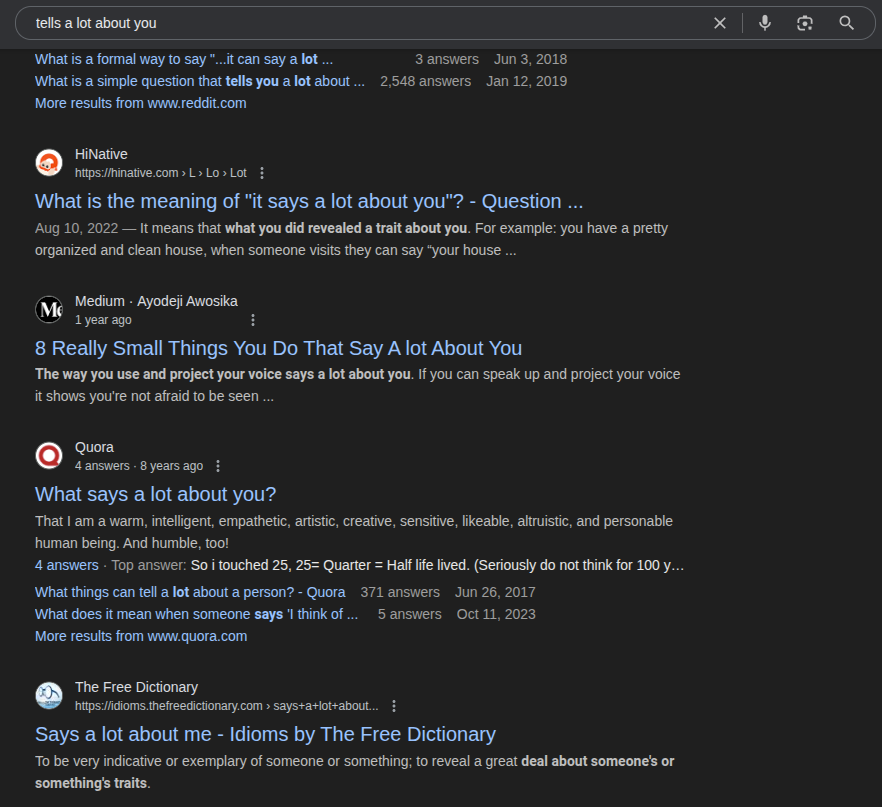
Task: Open more options for the Quora result
Action: point(218,466)
